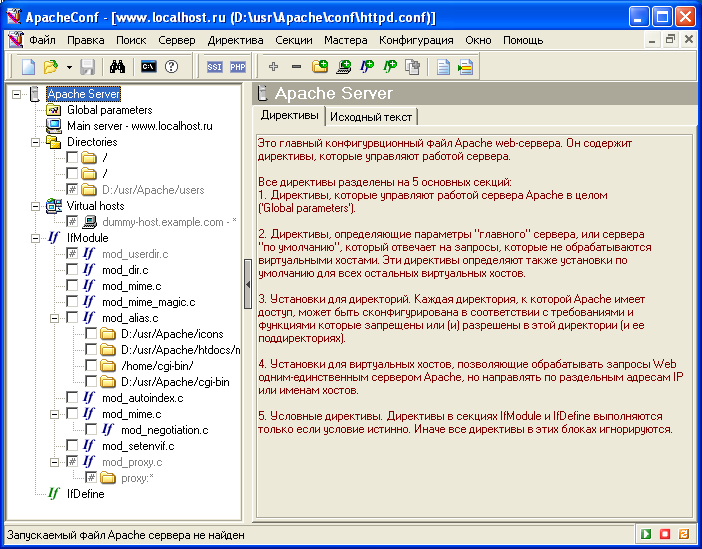702x549 pixels.
Task: Click the ApacheConf icon in the menu bar
Action: (16, 40)
